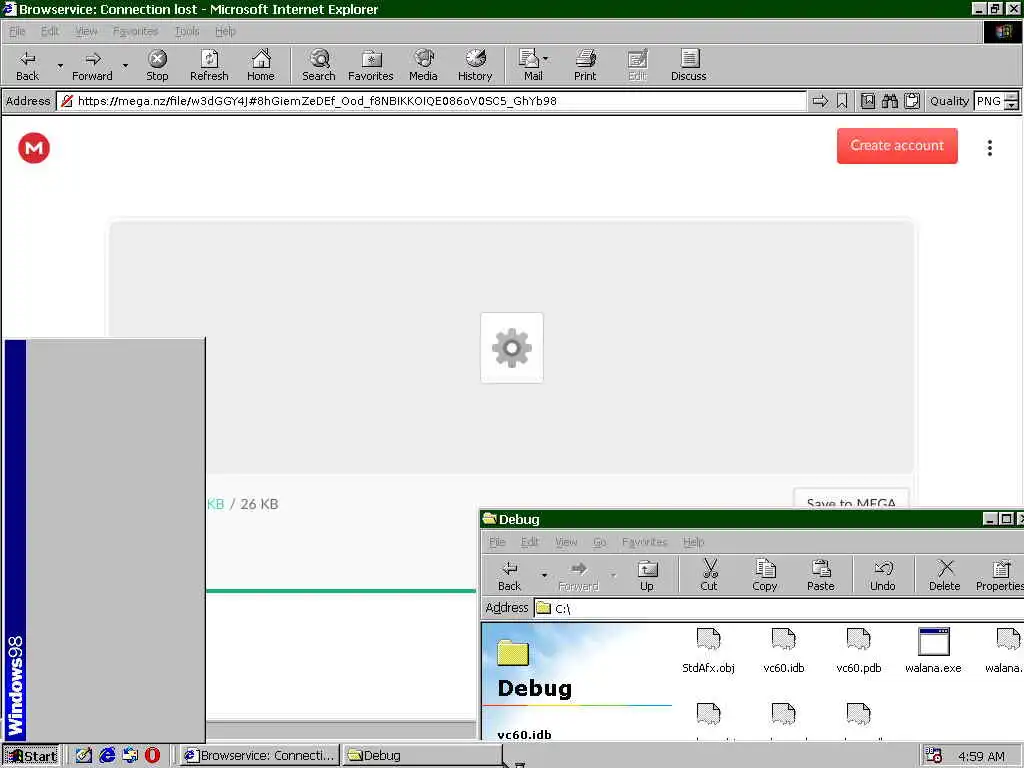Viewport: 1024px width, 768px height.
Task: Click the Debug window address field
Action: [778, 608]
